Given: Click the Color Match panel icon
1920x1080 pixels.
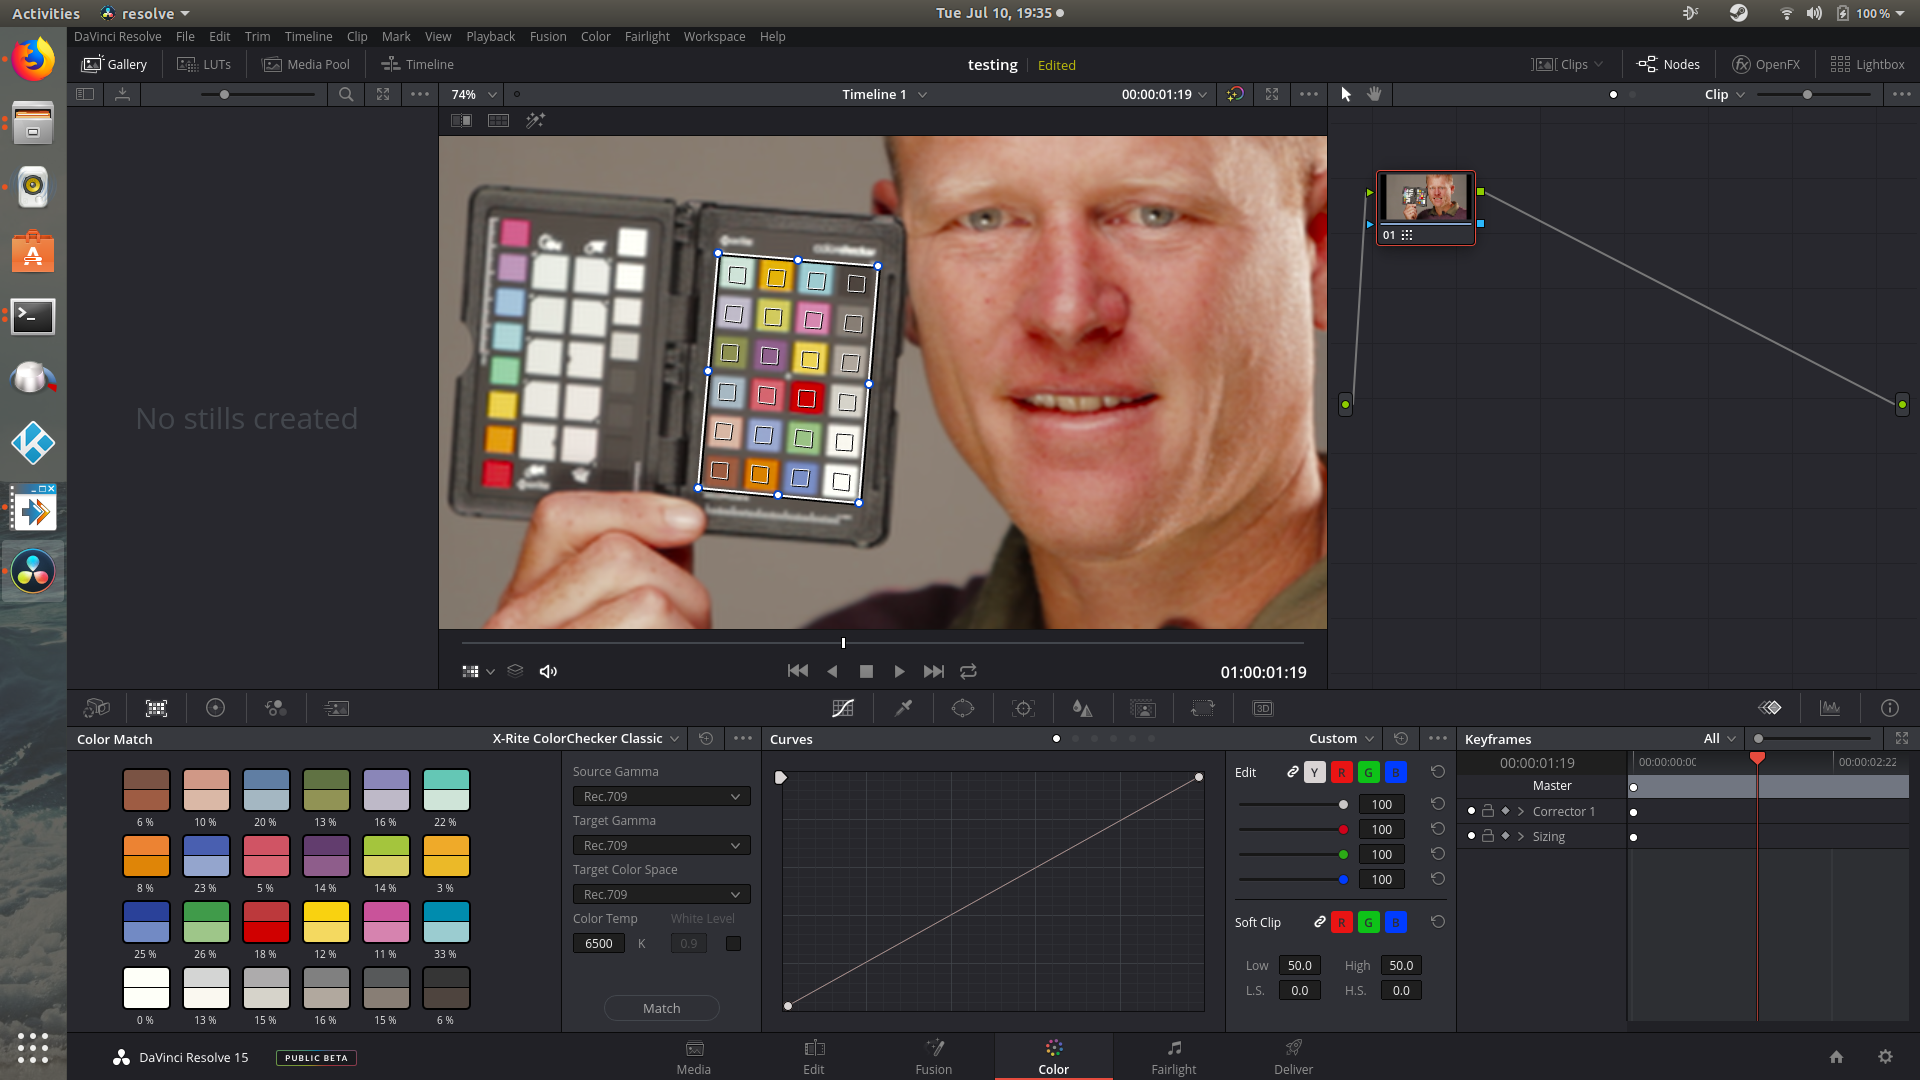Looking at the screenshot, I should point(157,708).
